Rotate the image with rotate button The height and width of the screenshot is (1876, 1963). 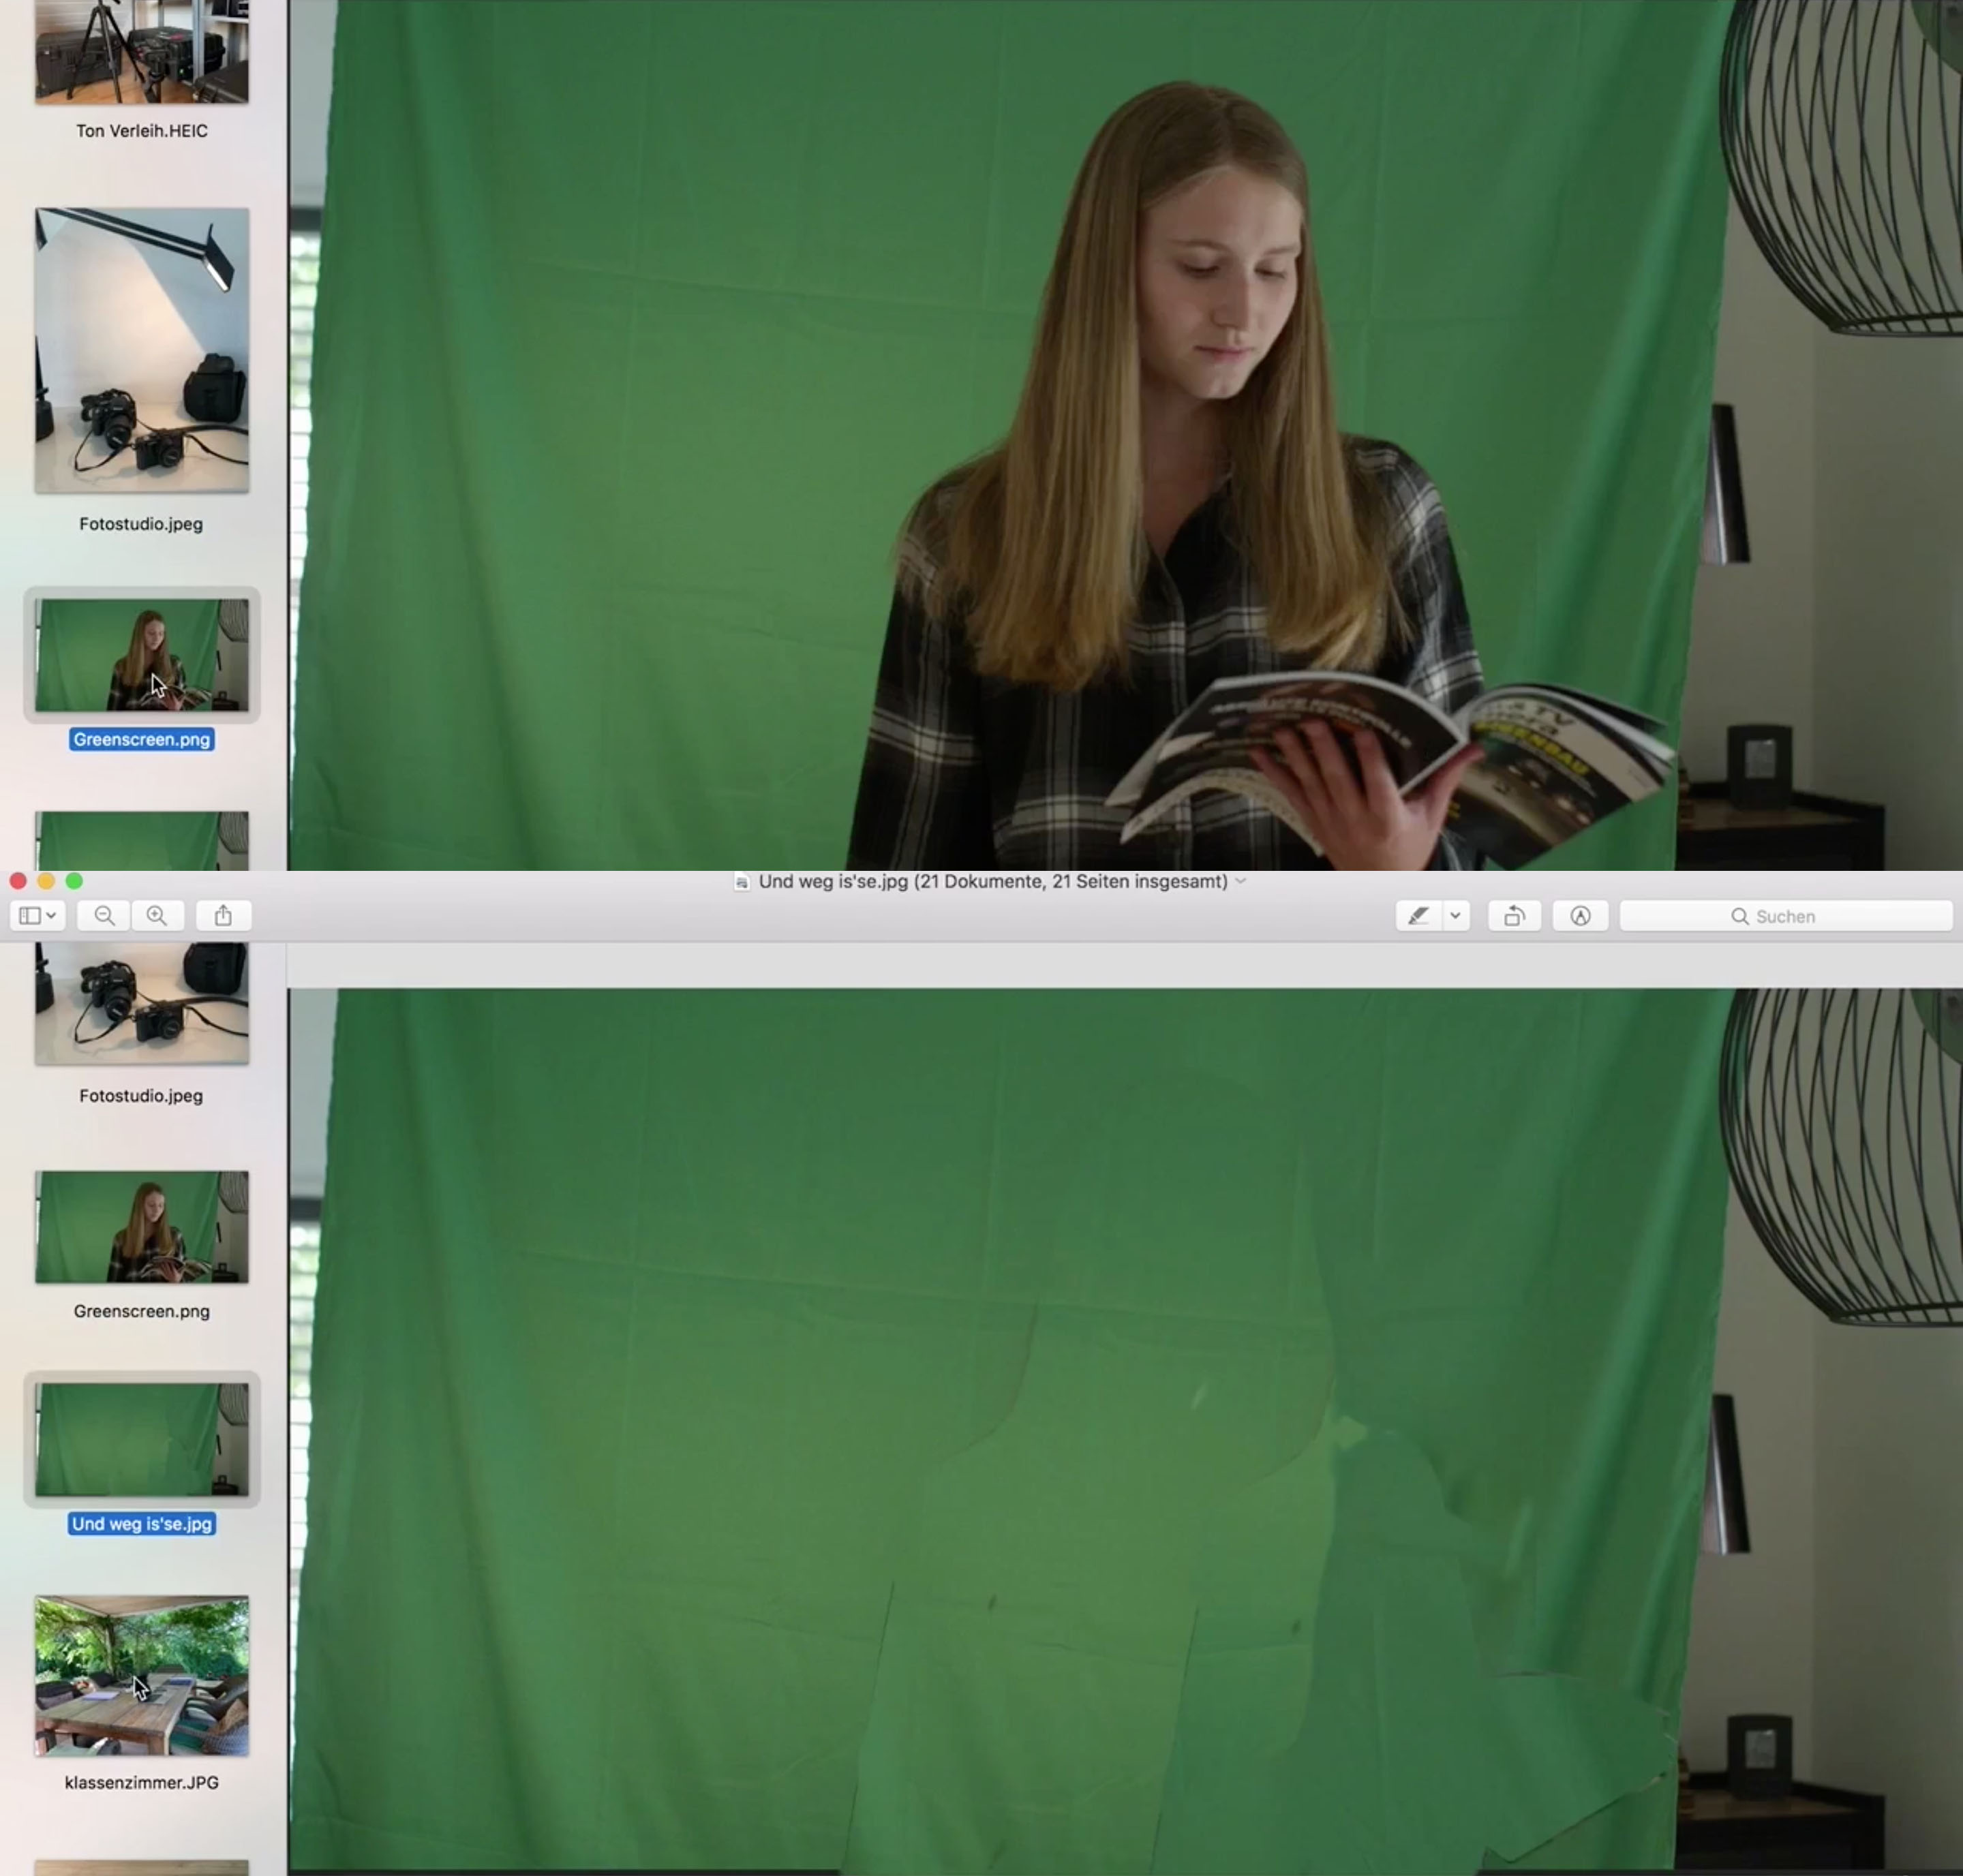(x=1514, y=916)
